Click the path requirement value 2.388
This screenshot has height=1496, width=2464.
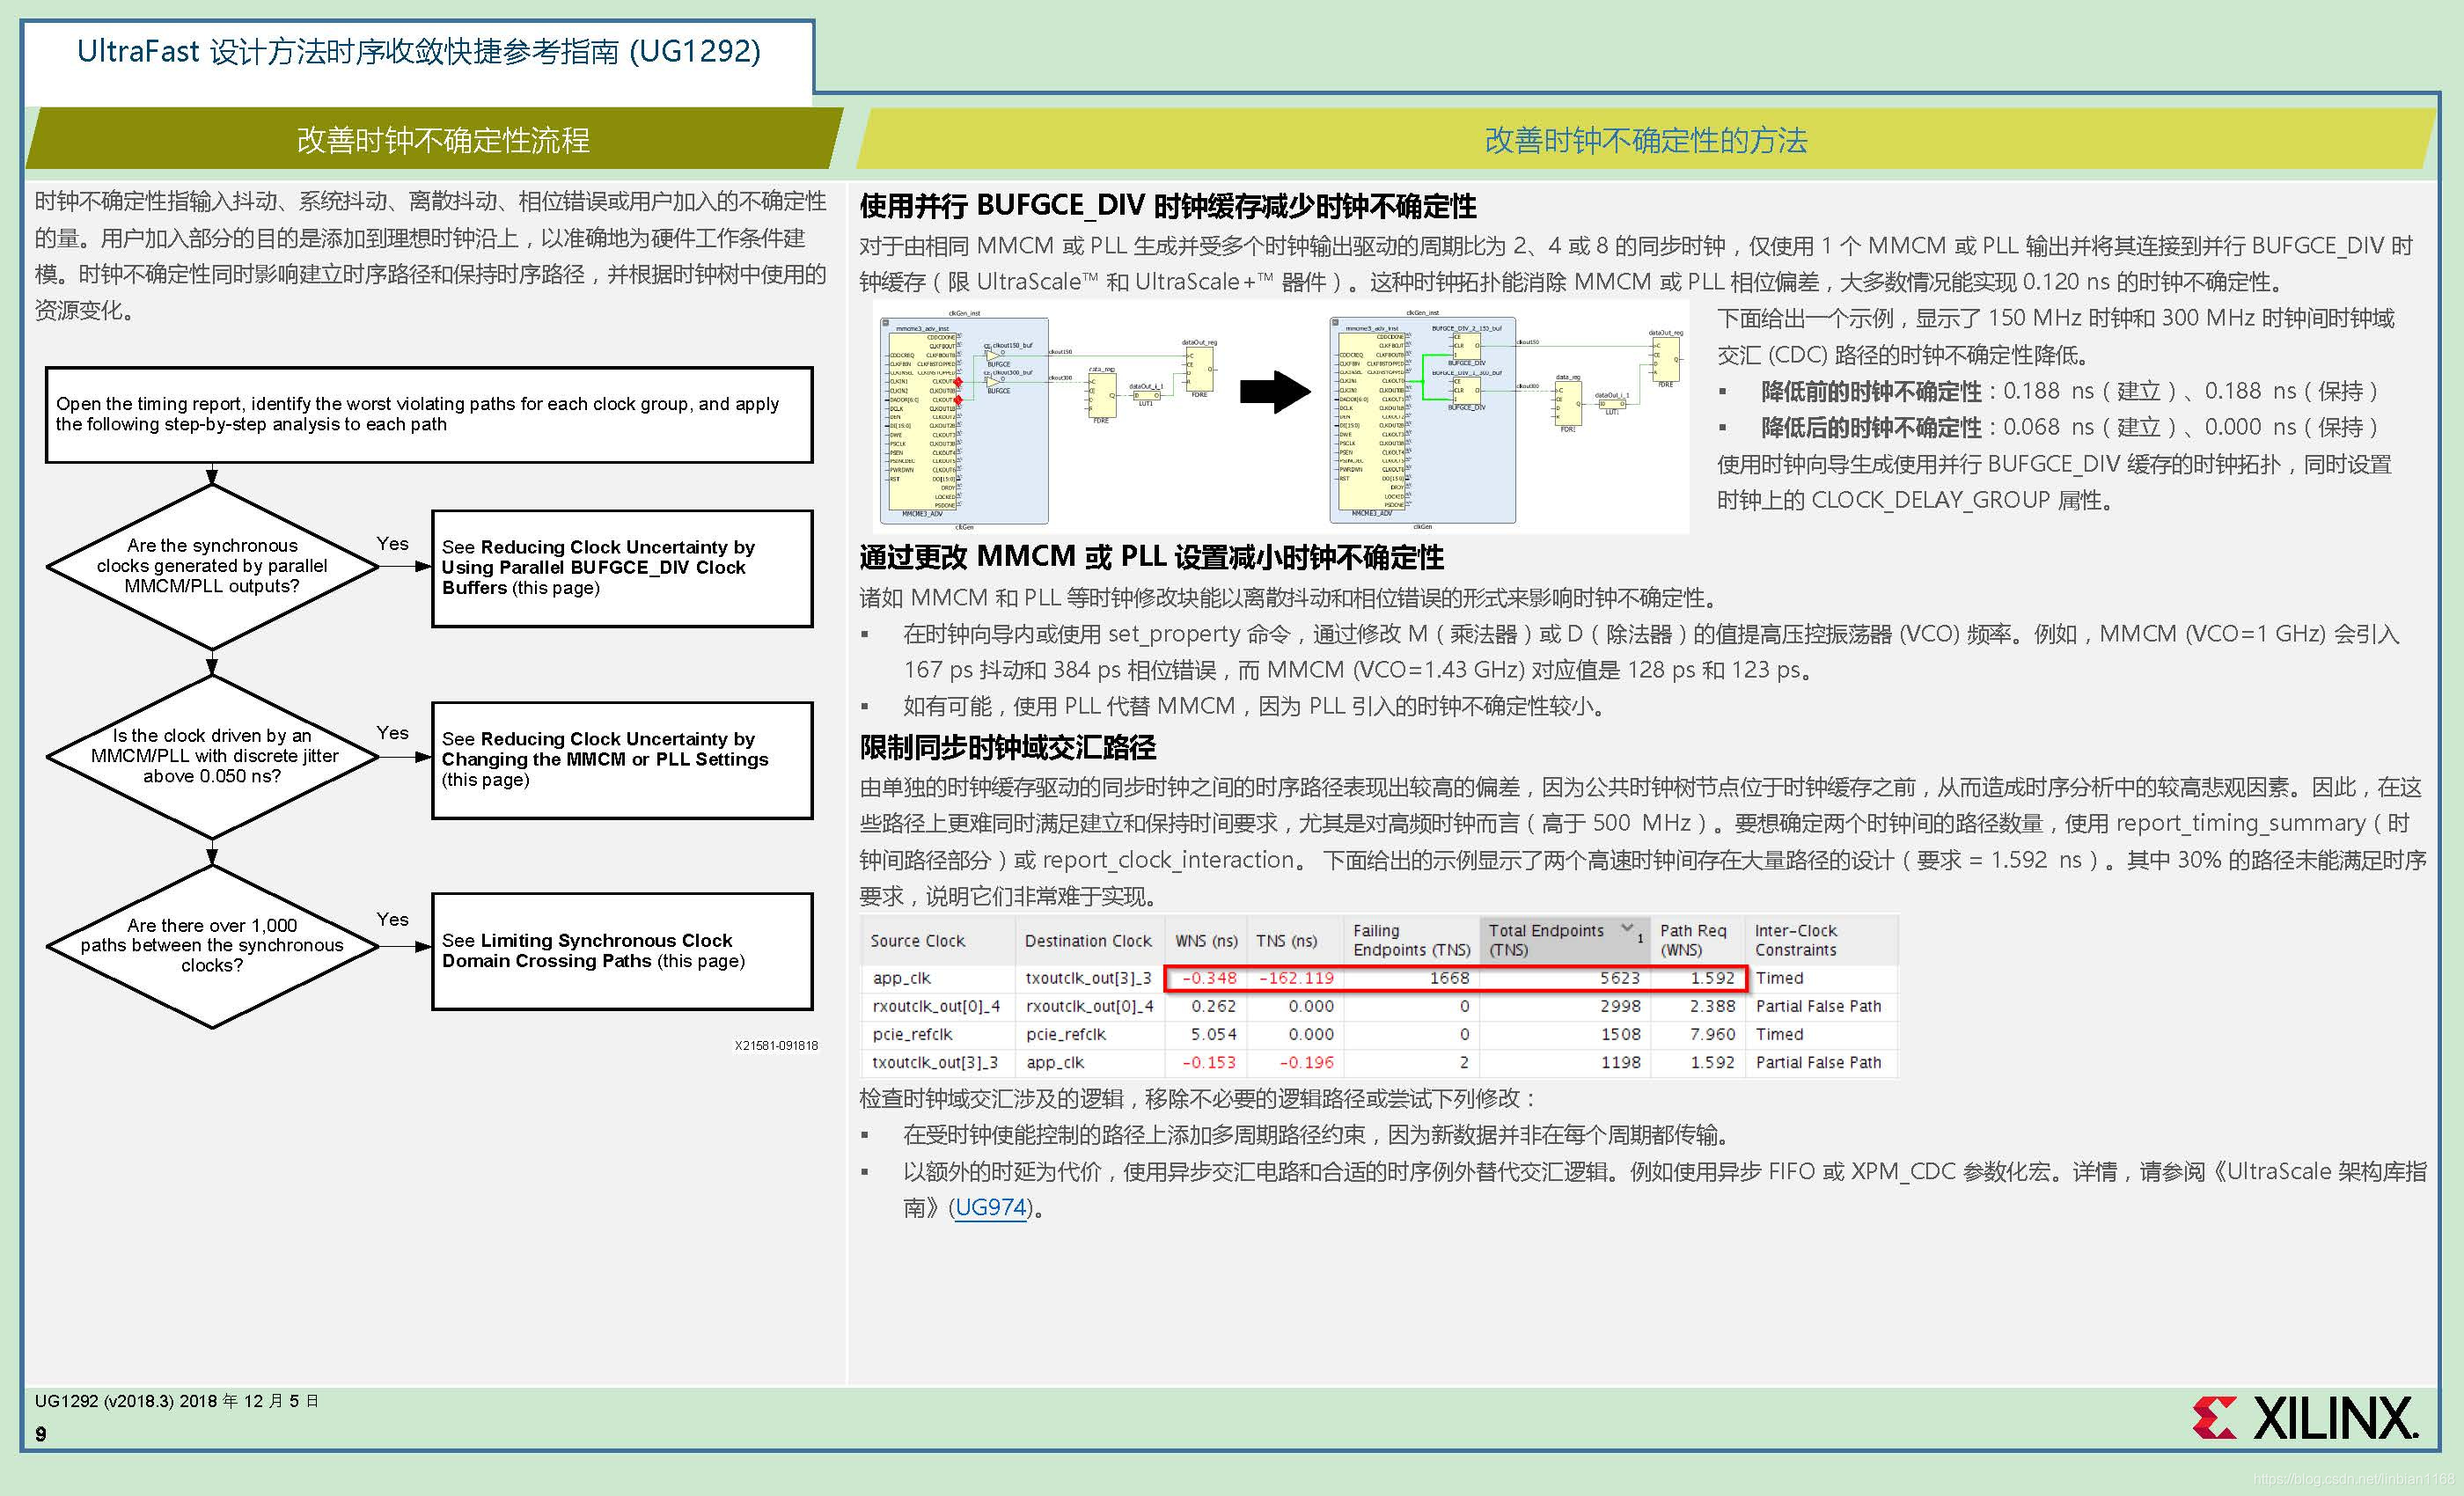point(1712,1006)
